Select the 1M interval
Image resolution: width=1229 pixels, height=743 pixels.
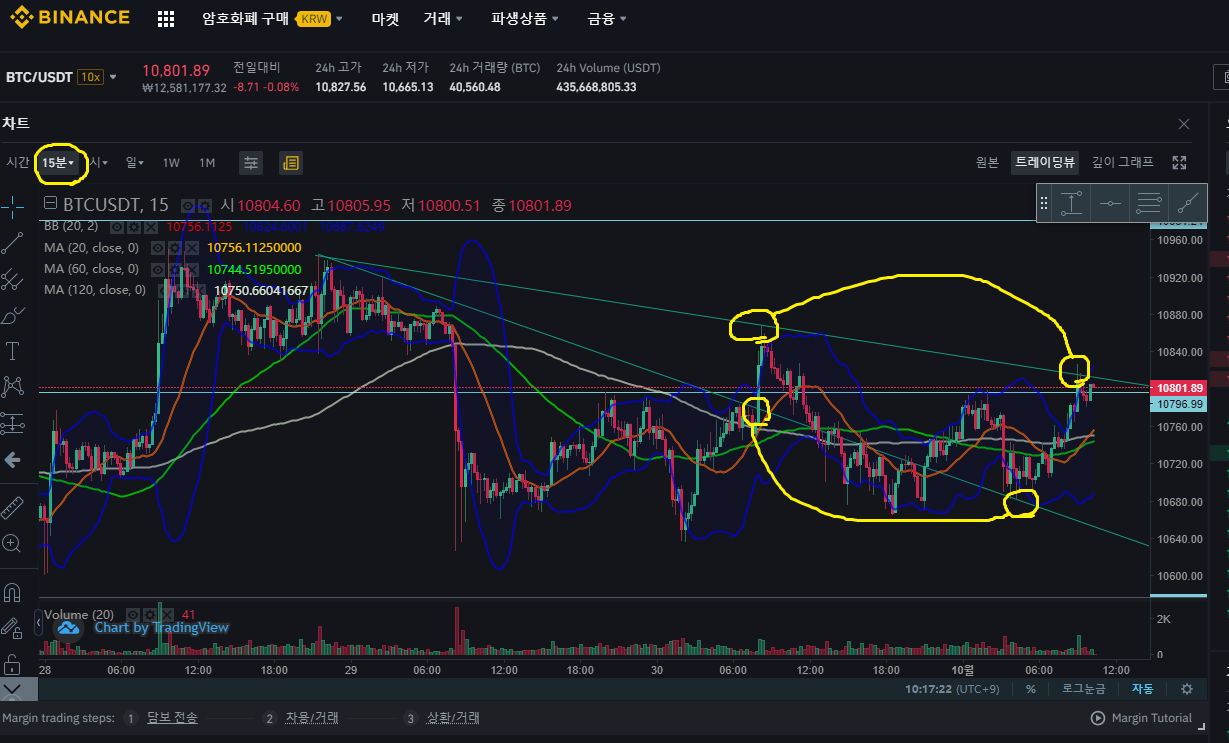pyautogui.click(x=207, y=162)
